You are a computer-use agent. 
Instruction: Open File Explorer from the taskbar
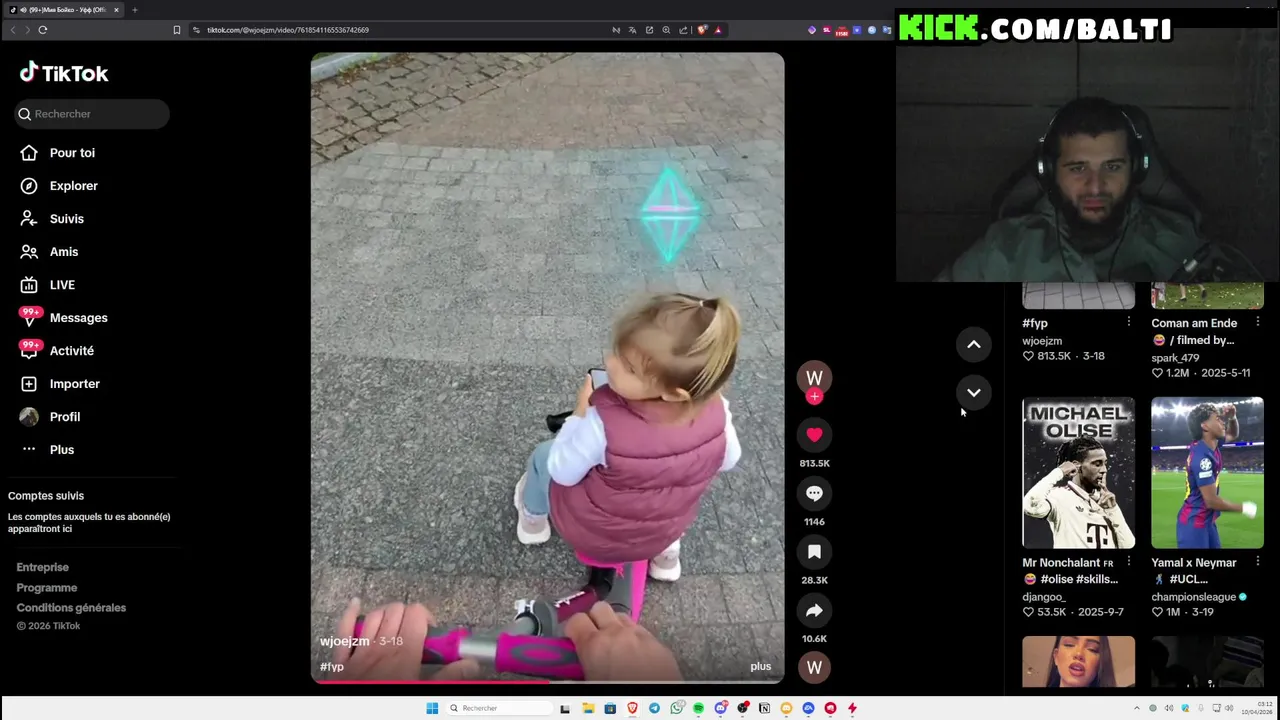coord(588,708)
